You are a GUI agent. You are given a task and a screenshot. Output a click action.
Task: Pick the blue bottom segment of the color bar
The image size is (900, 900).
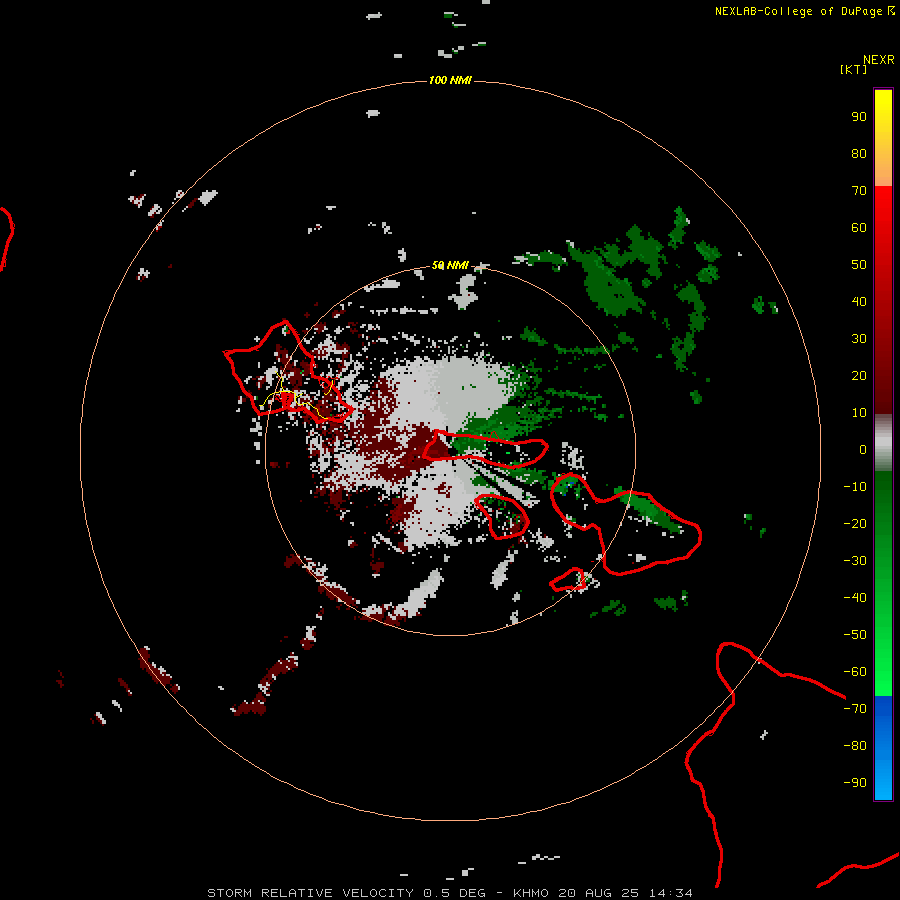(883, 748)
